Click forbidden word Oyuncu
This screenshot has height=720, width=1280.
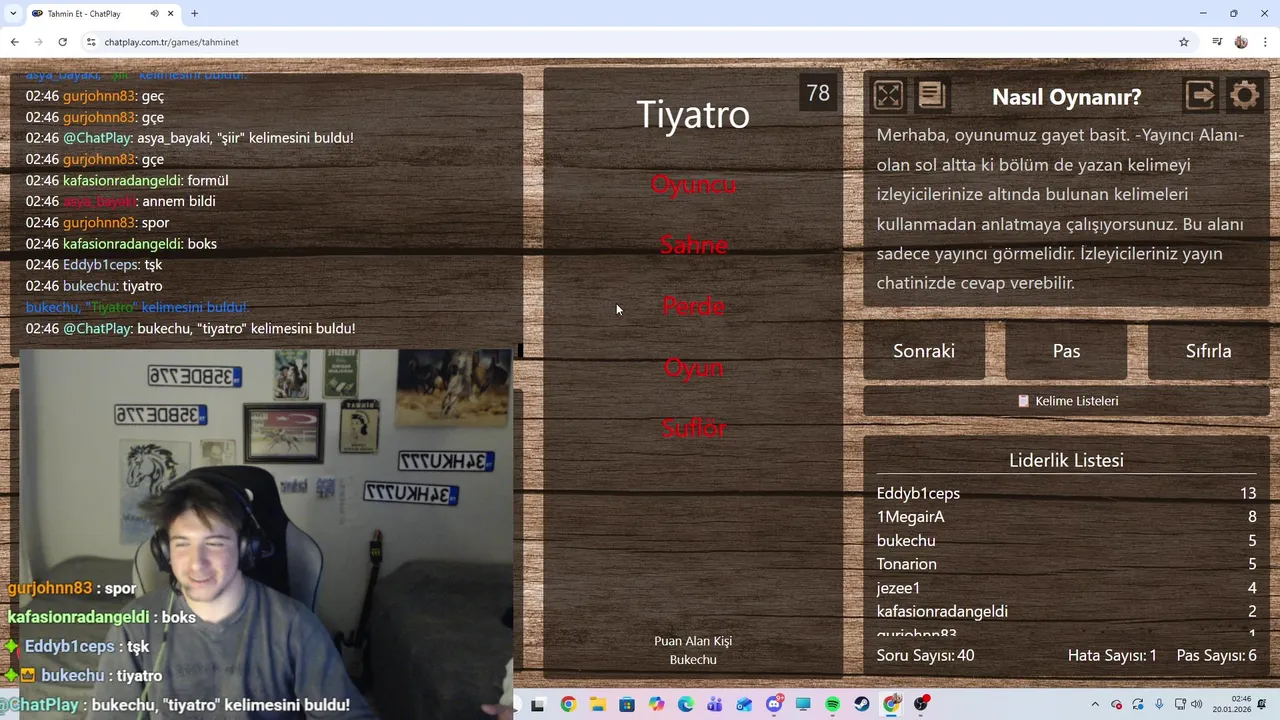[693, 184]
